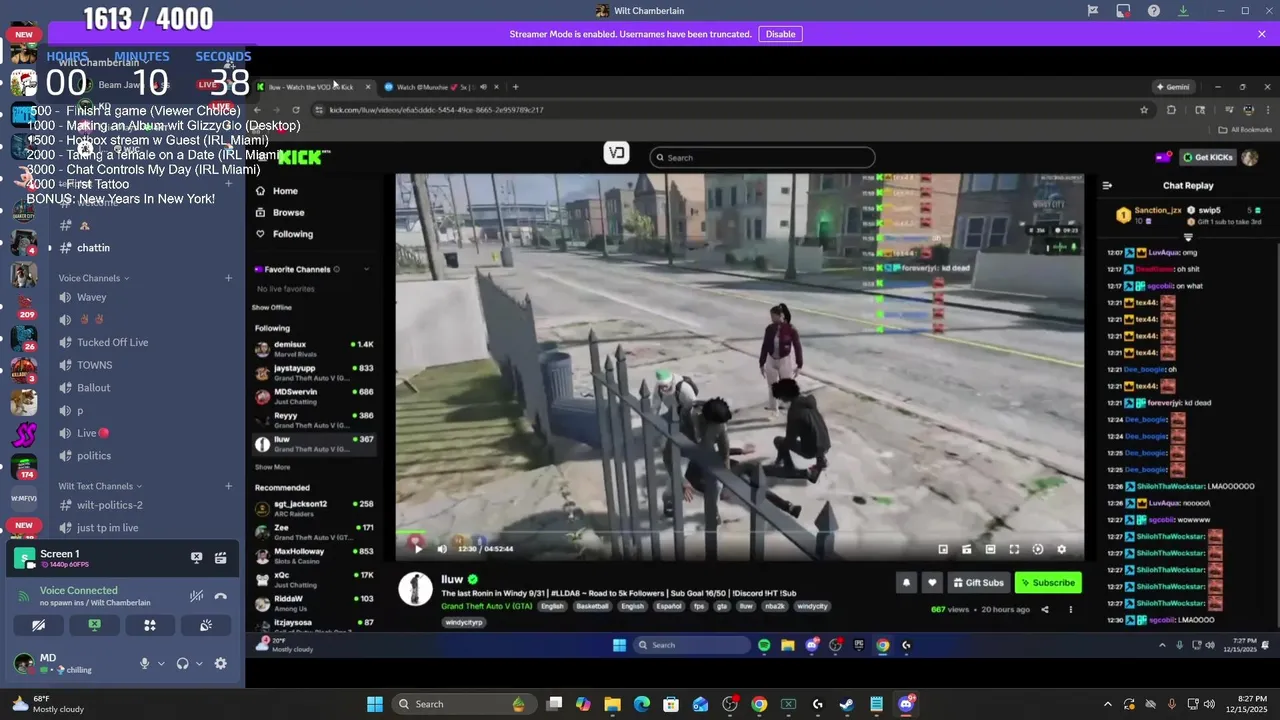Dismiss the Streamer Mode banner
This screenshot has height=720, width=1280.
coord(1261,34)
